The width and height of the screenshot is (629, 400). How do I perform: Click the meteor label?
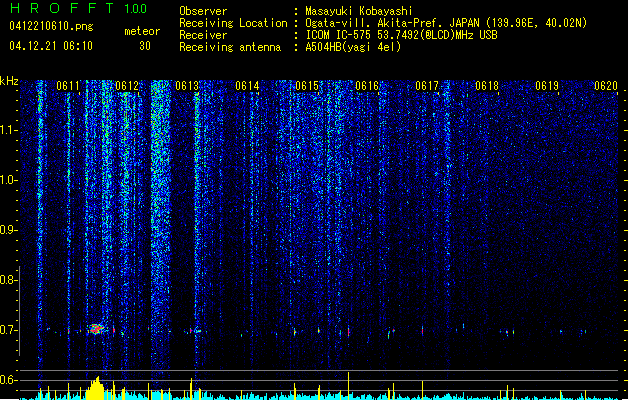pyautogui.click(x=142, y=31)
